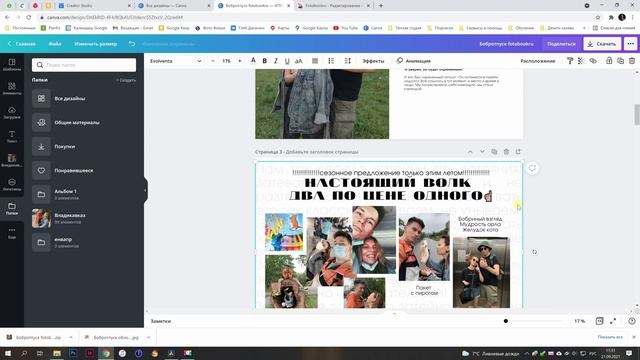Image resolution: width=640 pixels, height=360 pixels.
Task: Open the Покупки folder
Action: click(84, 147)
